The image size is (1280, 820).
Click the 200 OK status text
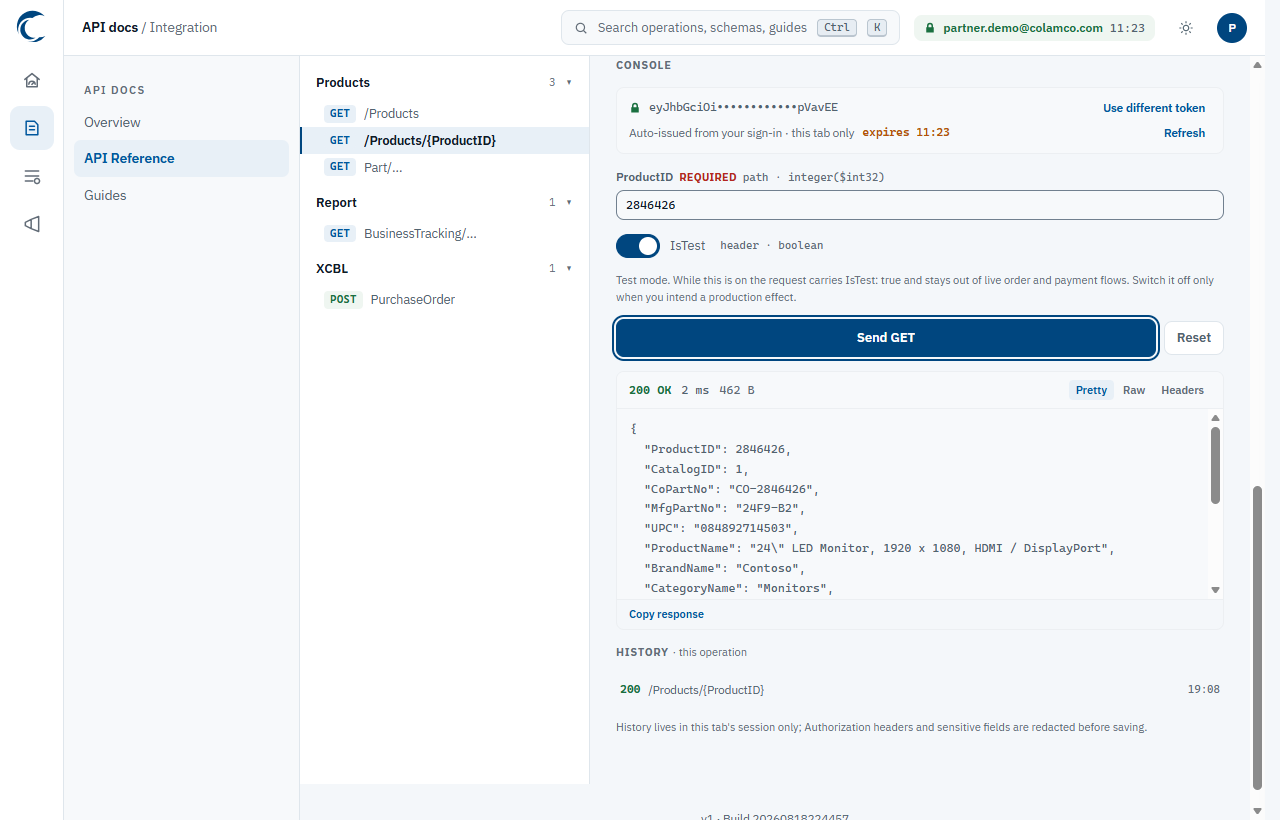click(650, 390)
